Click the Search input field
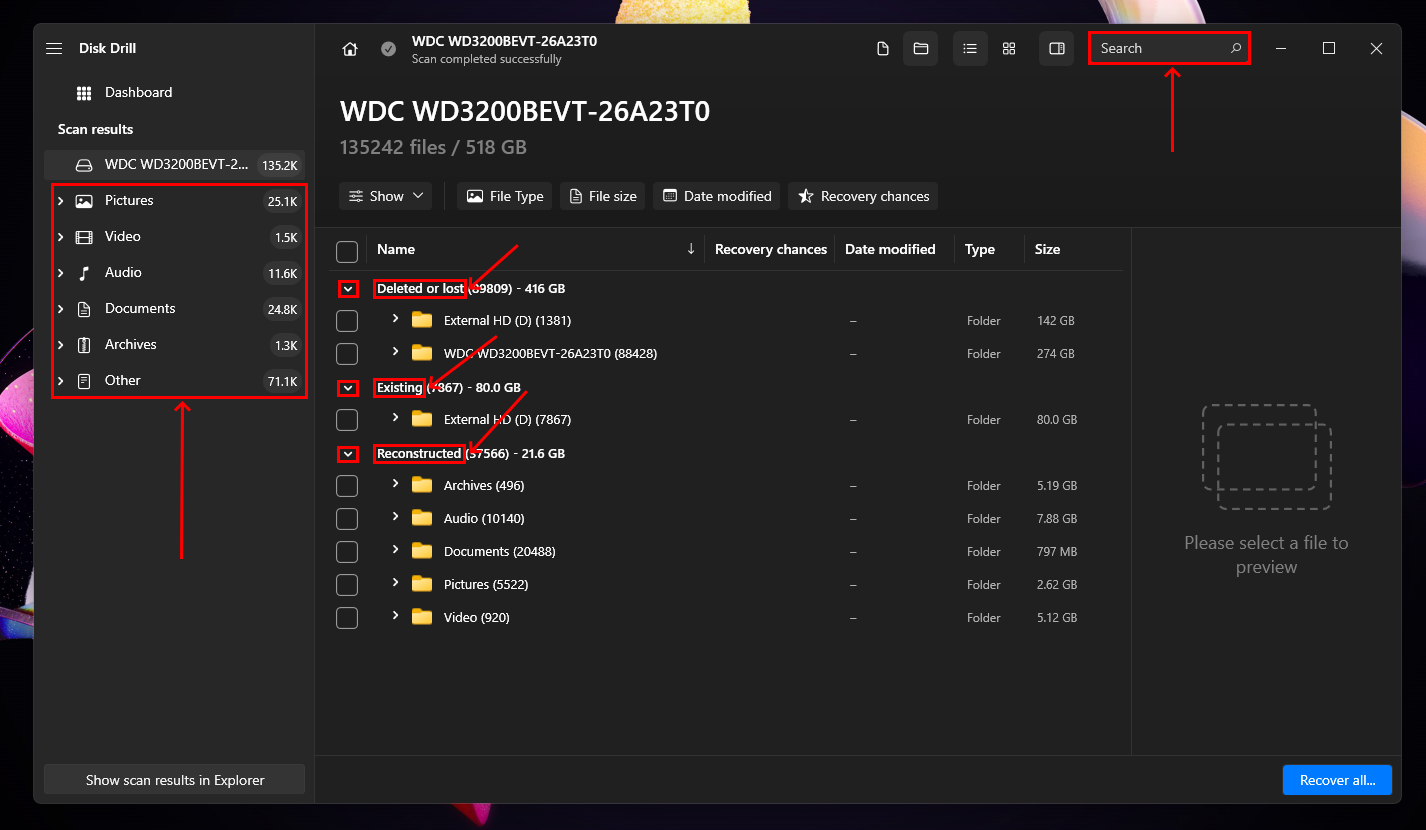Image resolution: width=1426 pixels, height=830 pixels. coord(1160,48)
